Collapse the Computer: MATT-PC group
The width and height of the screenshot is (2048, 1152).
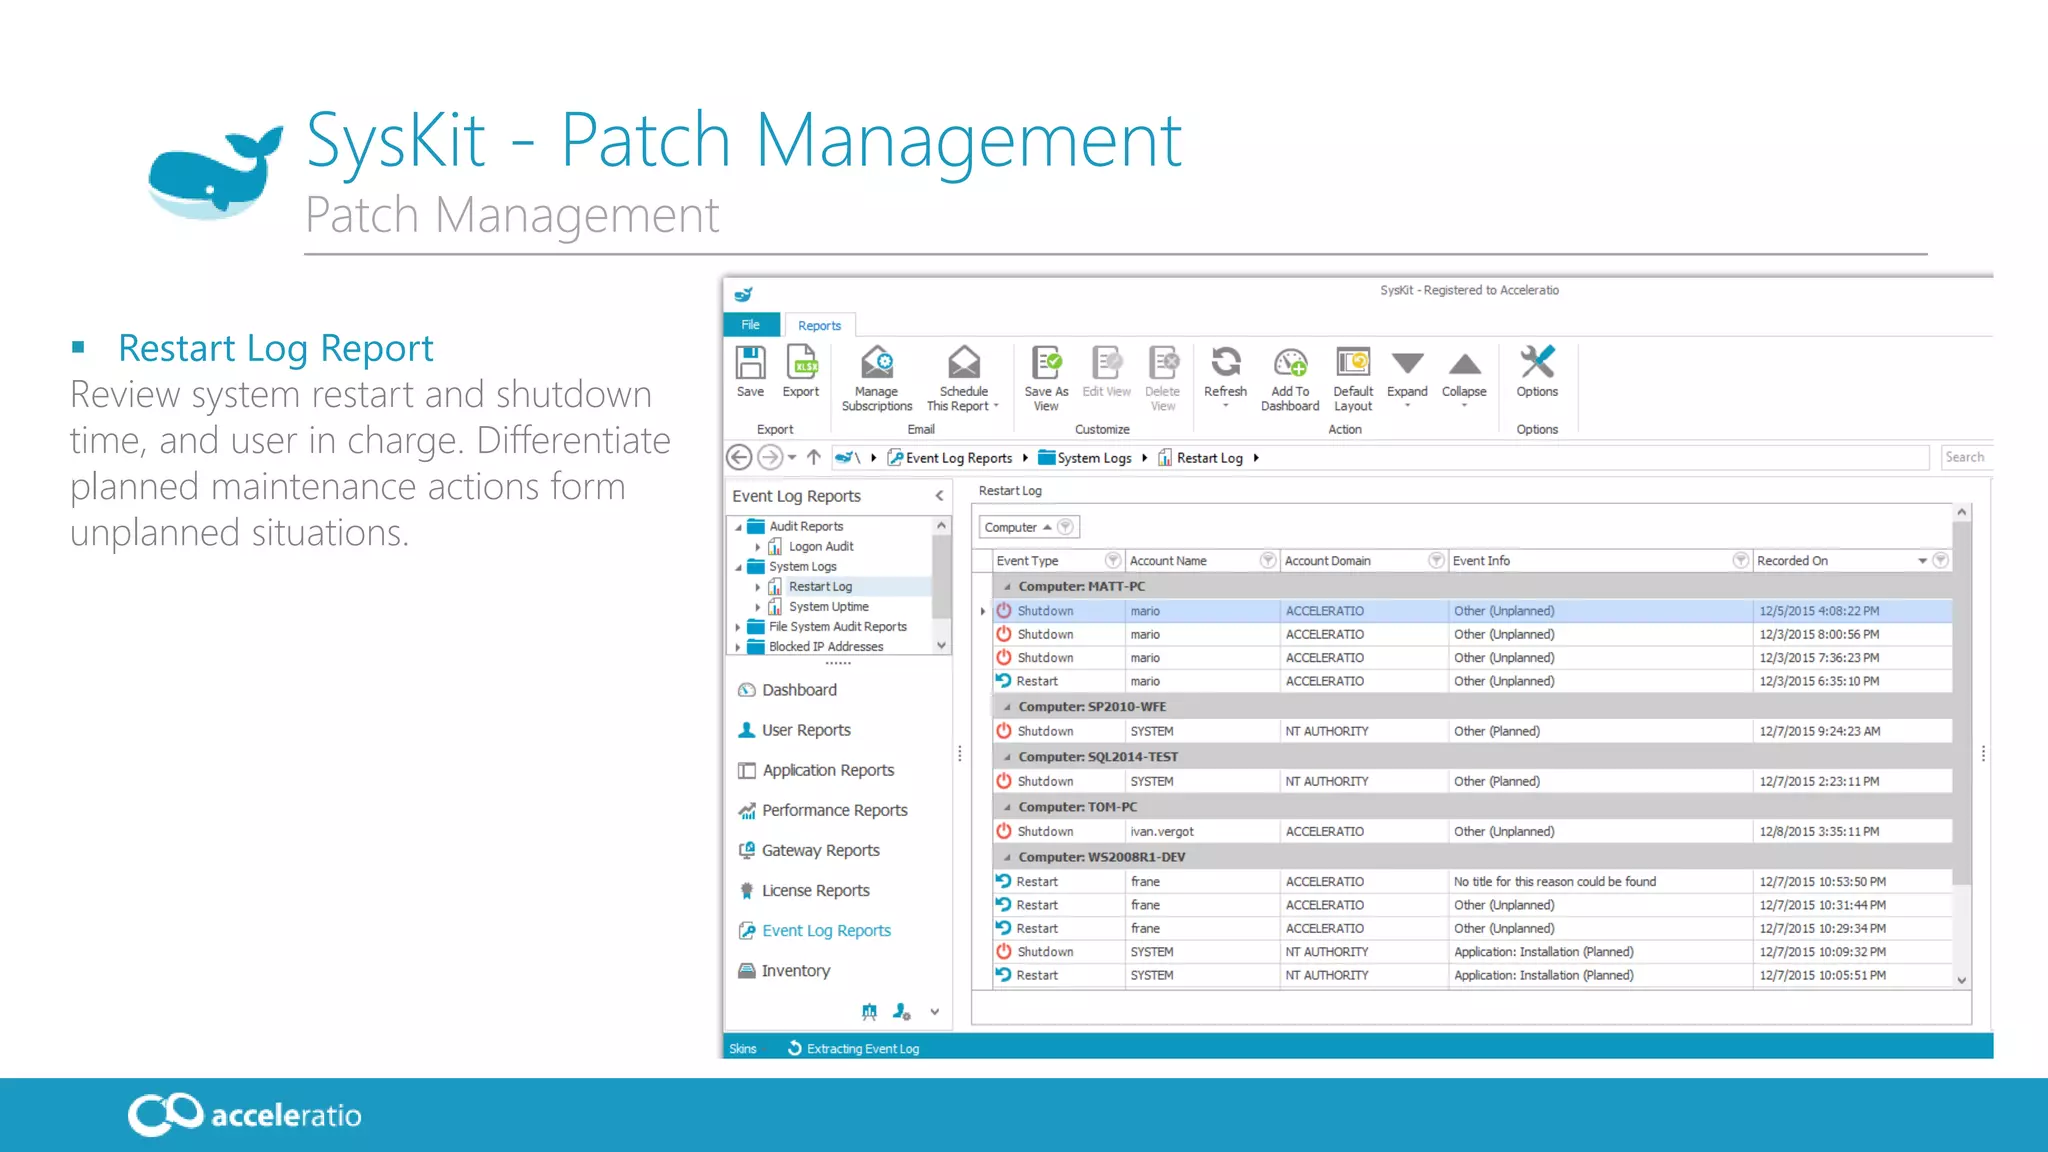[x=1007, y=587]
